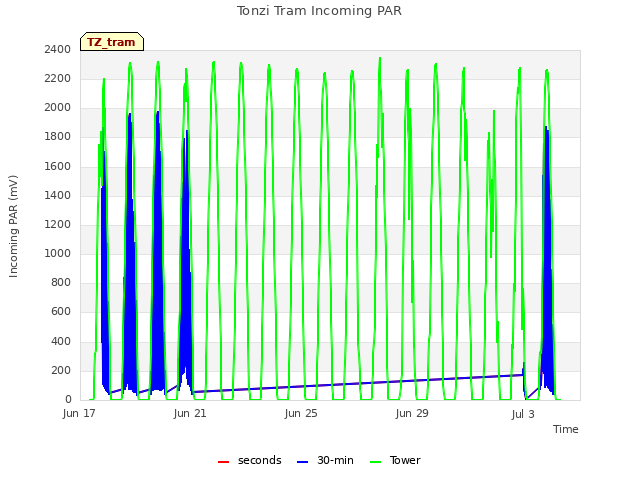Toggle the 'seconds' legend entry
Screen dimensions: 640x480
pos(249,460)
